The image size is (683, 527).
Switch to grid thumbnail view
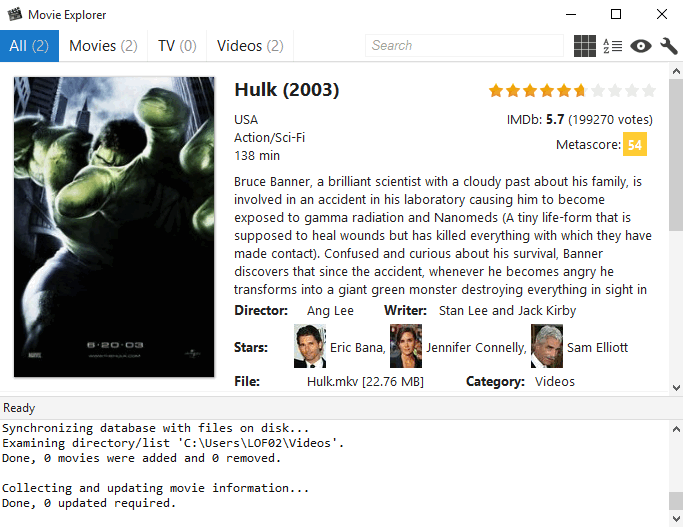[x=585, y=46]
